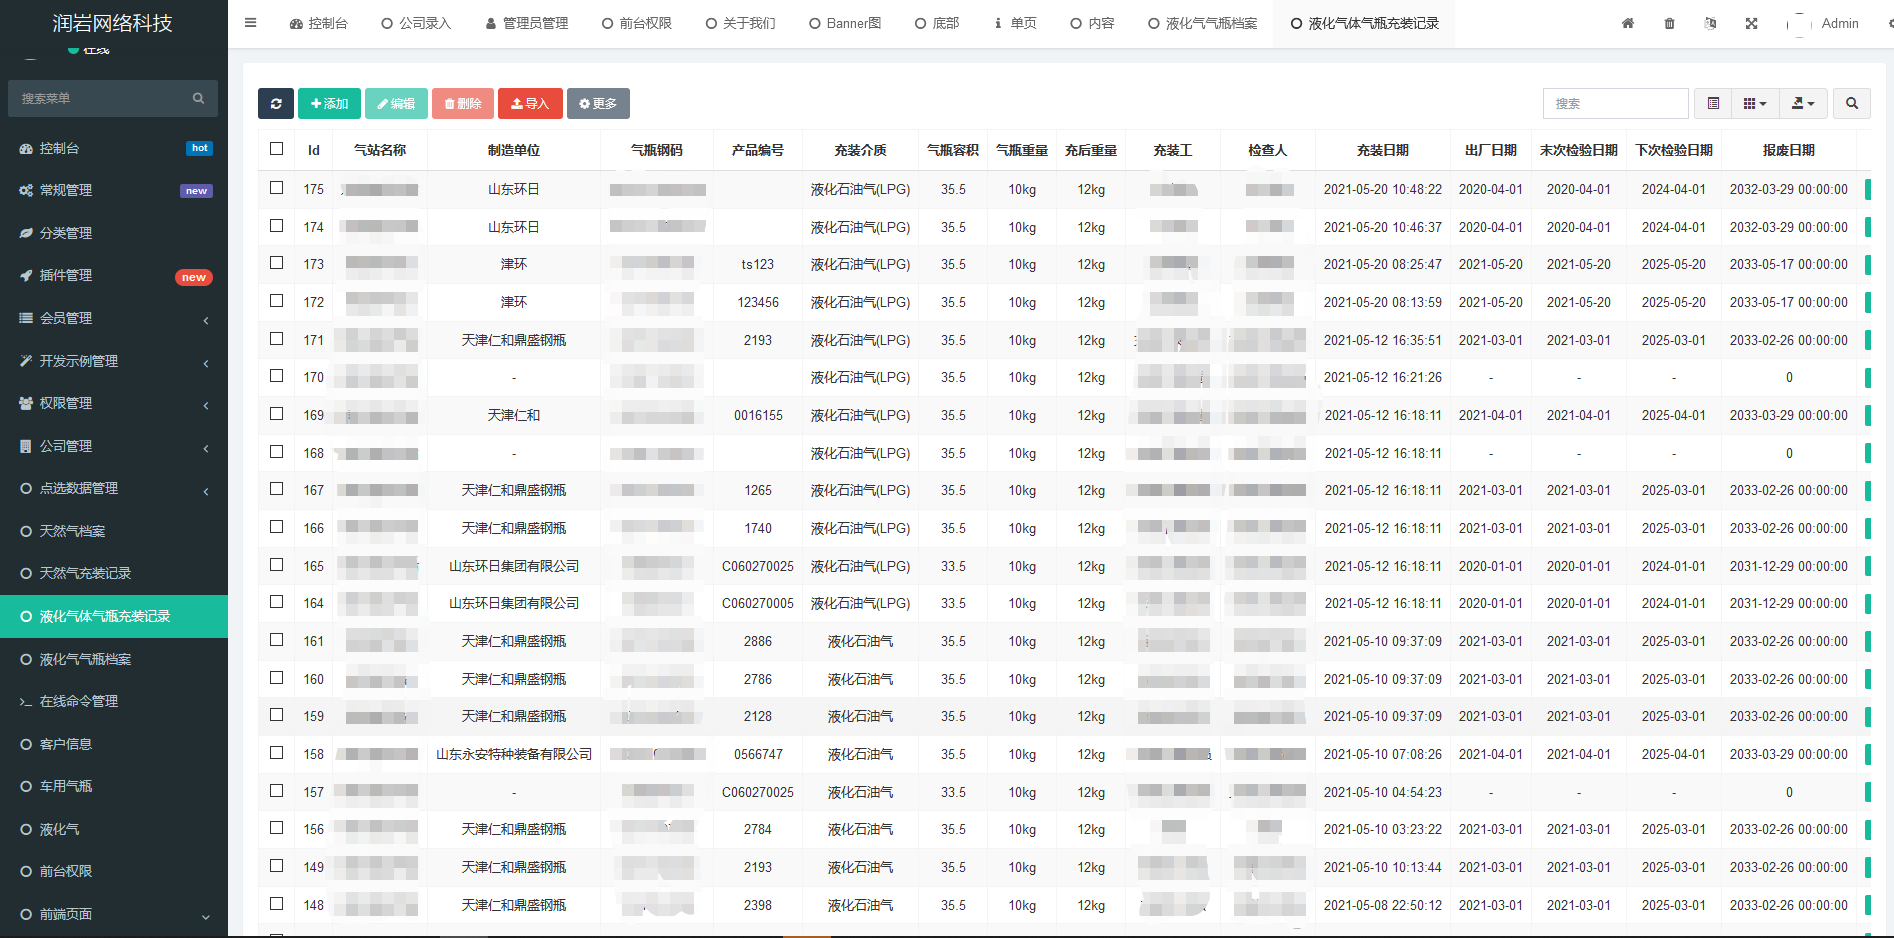Select the checkbox for row Id 165
Image resolution: width=1894 pixels, height=938 pixels.
coord(277,565)
